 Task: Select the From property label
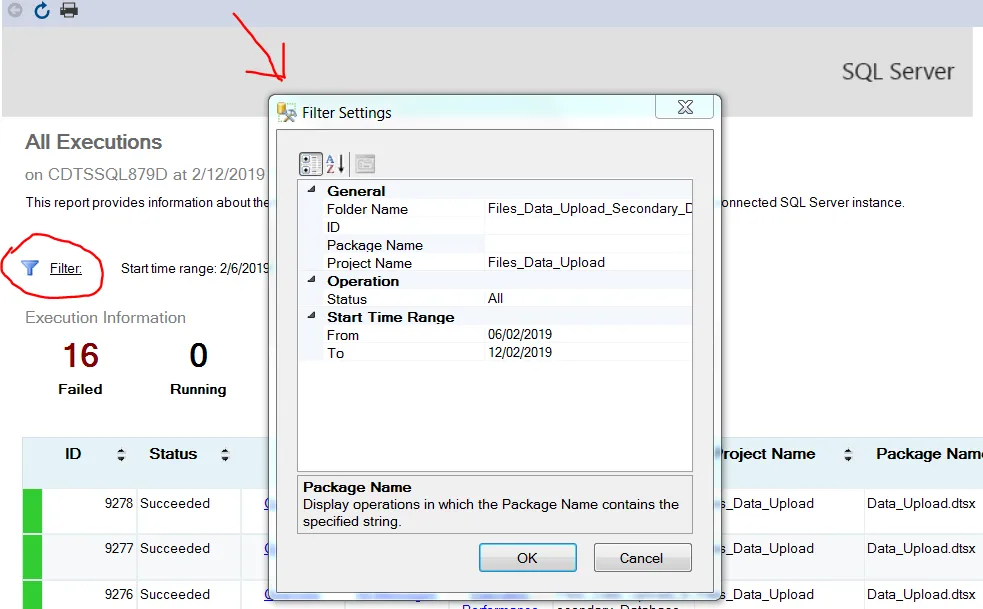(x=342, y=336)
